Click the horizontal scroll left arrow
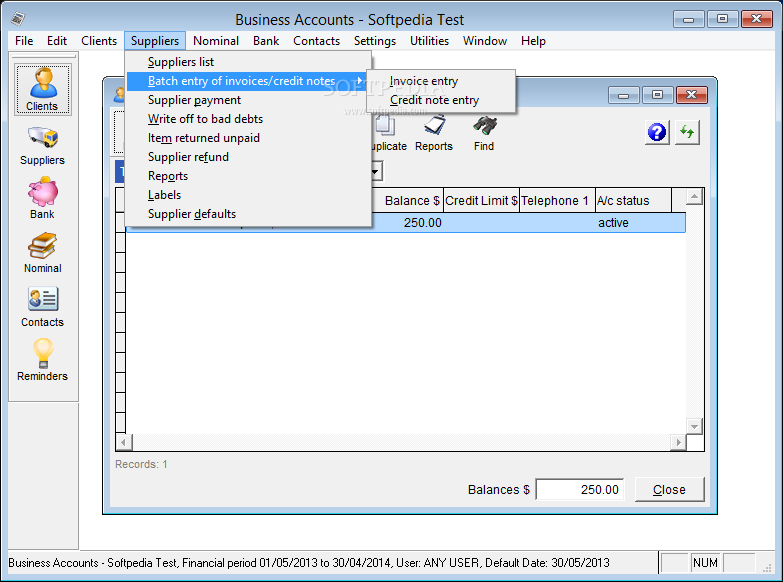Viewport: 783px width, 582px height. point(124,442)
